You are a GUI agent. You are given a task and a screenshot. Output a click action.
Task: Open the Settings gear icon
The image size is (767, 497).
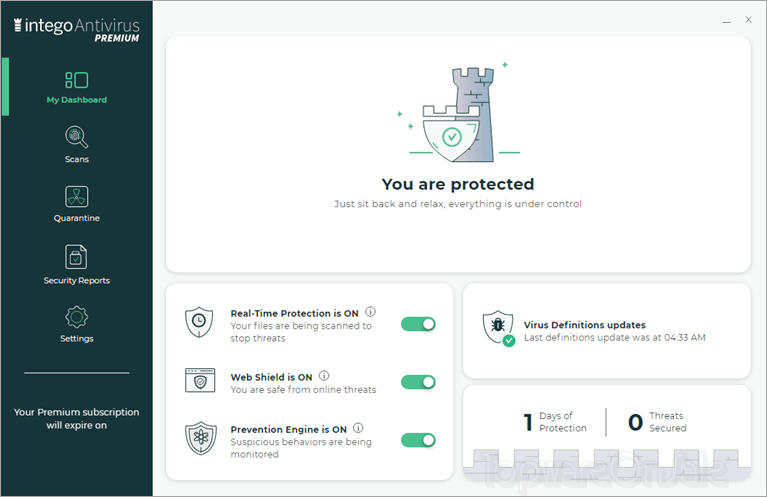[77, 317]
